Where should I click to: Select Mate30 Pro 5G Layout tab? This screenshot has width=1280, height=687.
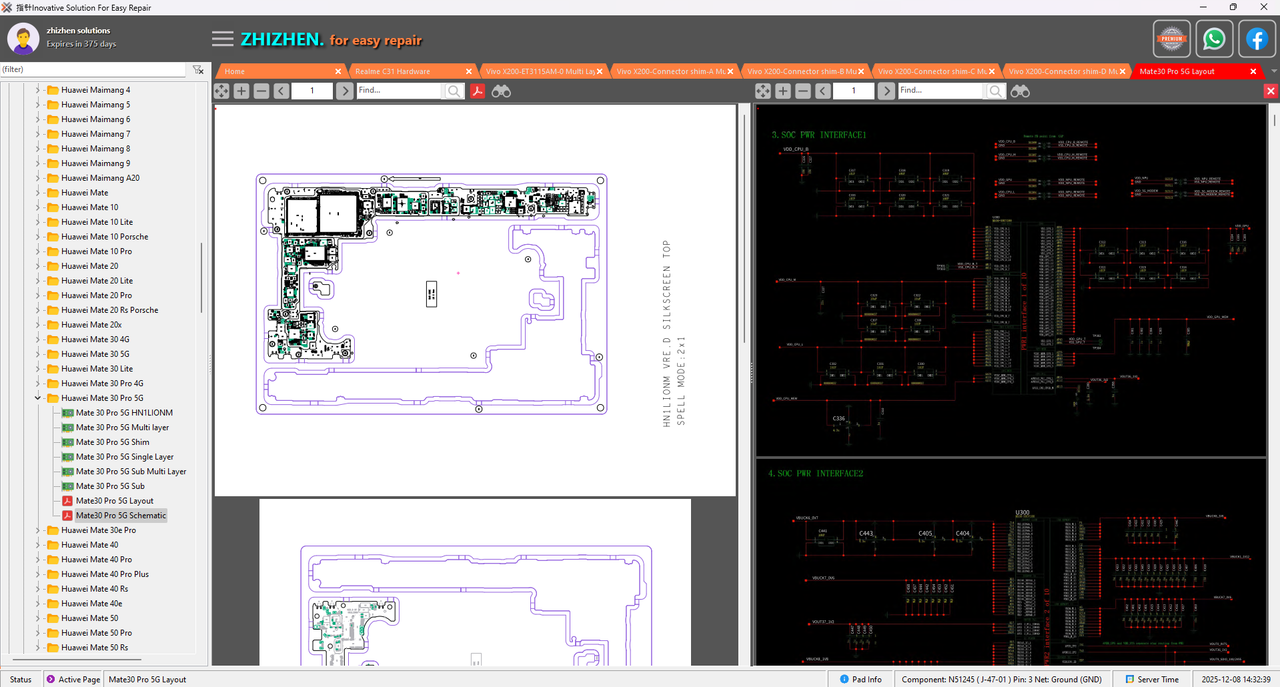[1176, 72]
